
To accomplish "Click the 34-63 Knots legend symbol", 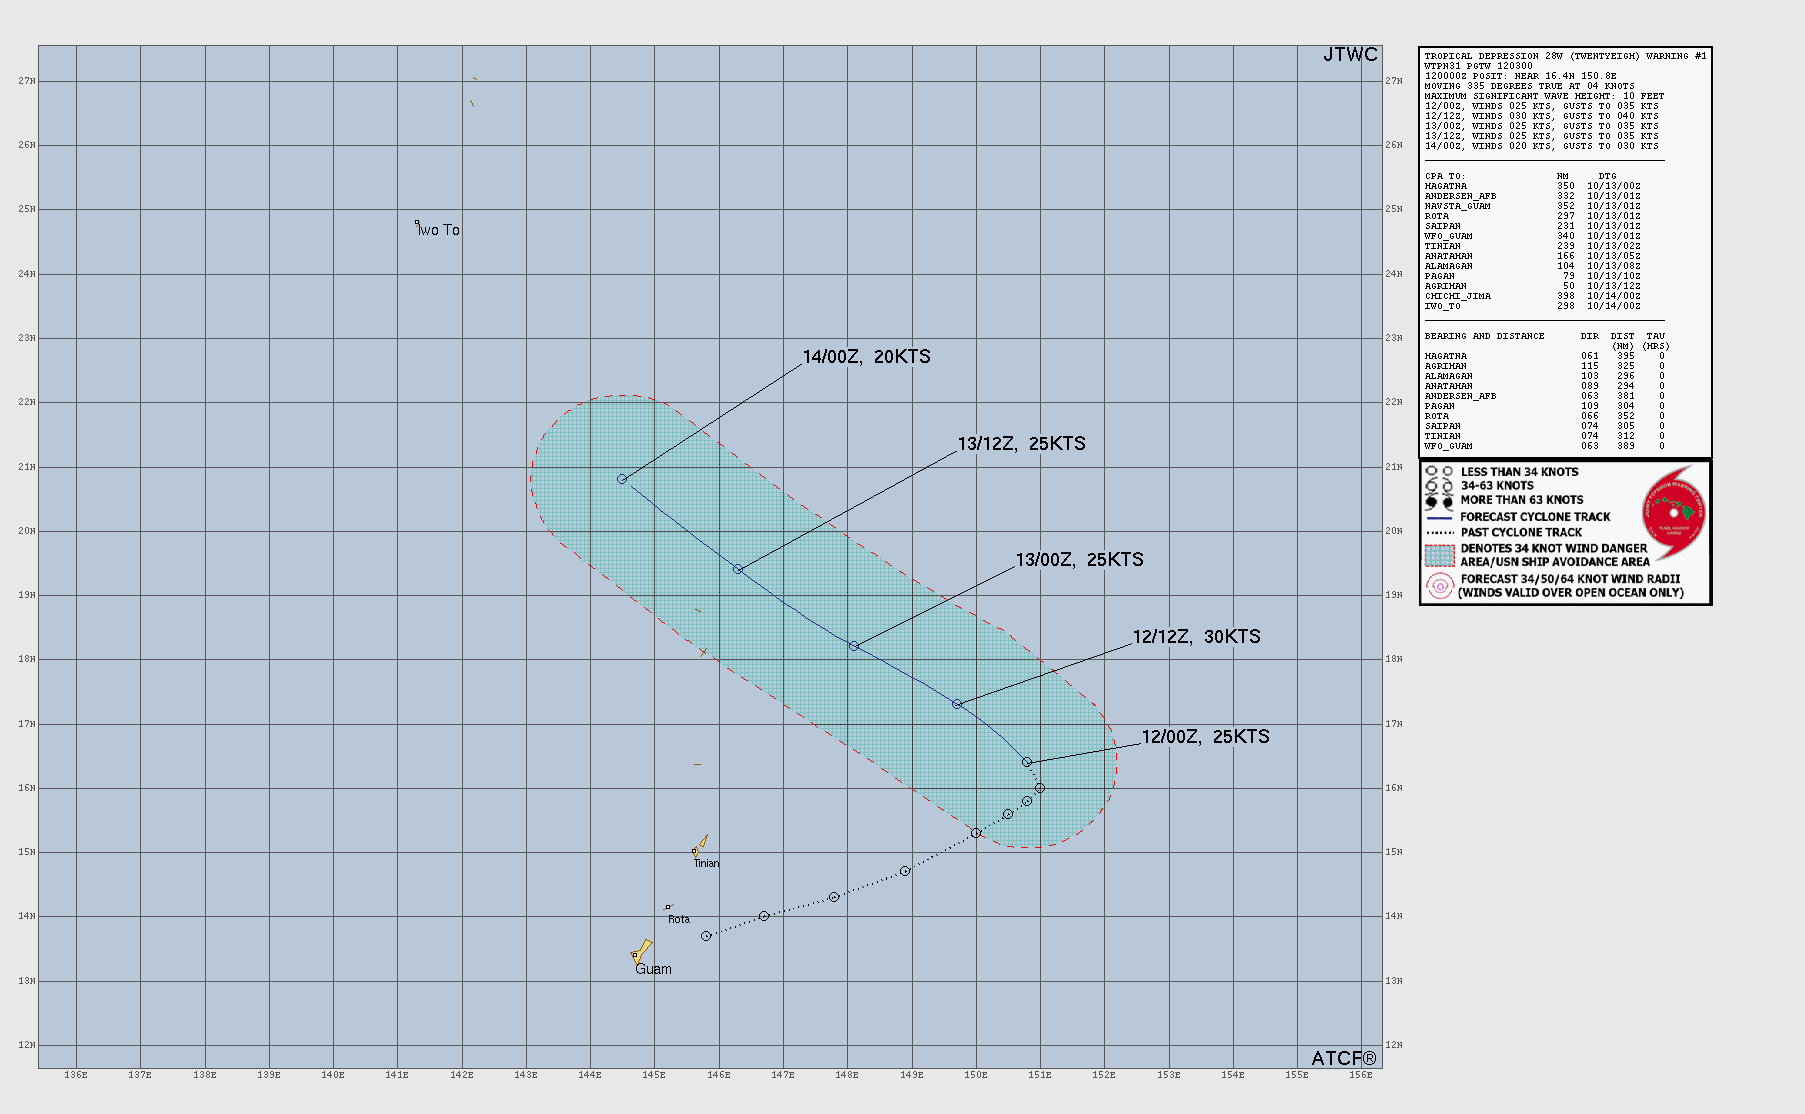I will pyautogui.click(x=1439, y=486).
